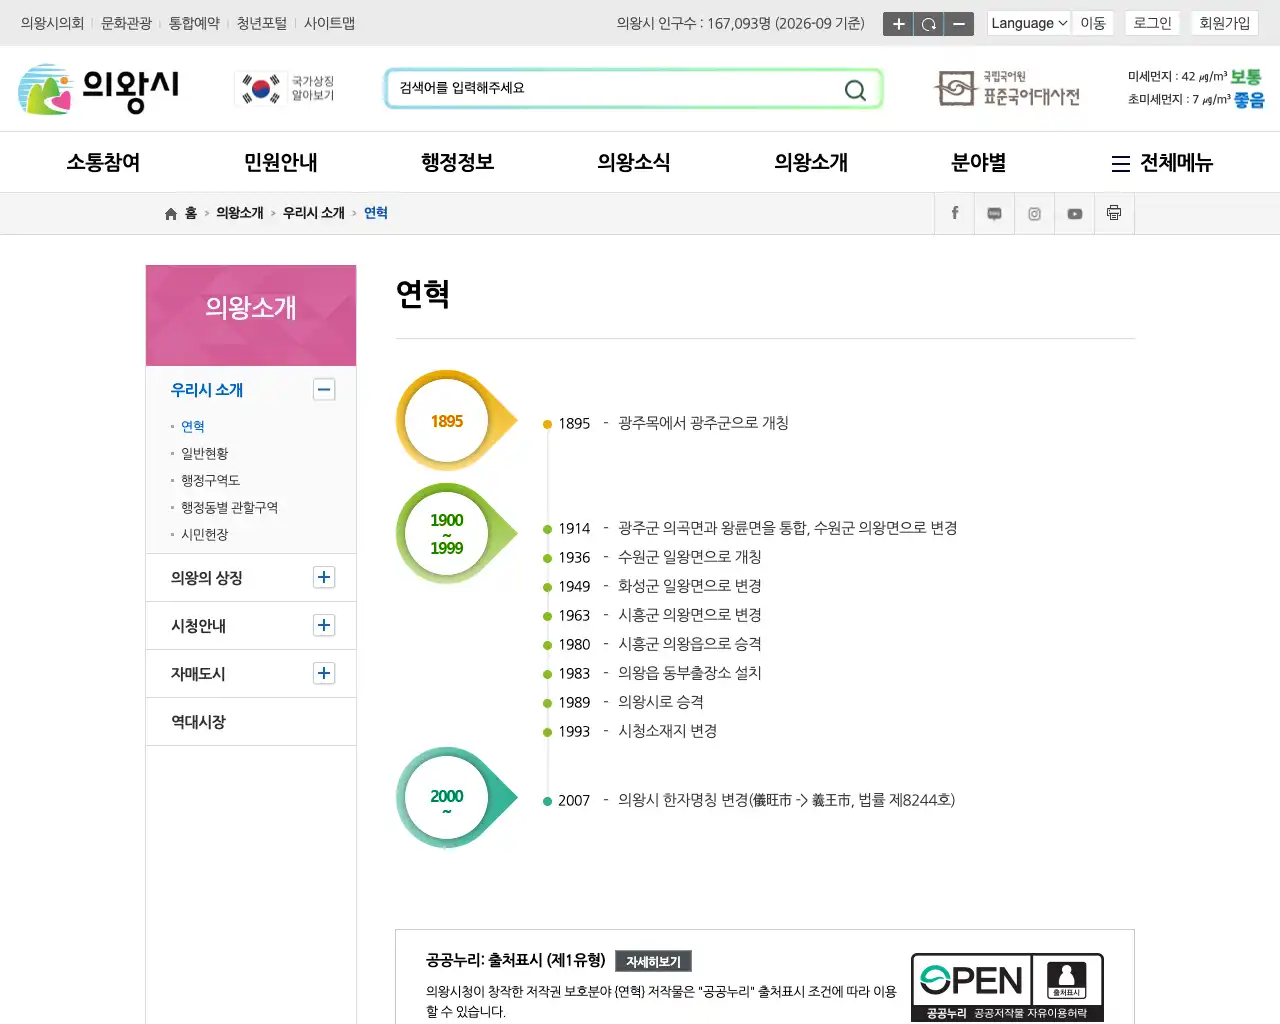
Task: Open the Language dropdown
Action: (x=1029, y=23)
